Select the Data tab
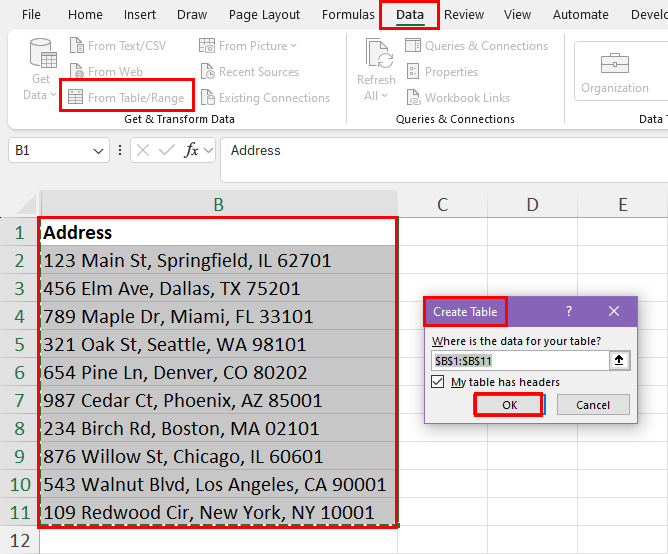Screen dimensions: 668x554 click(409, 14)
